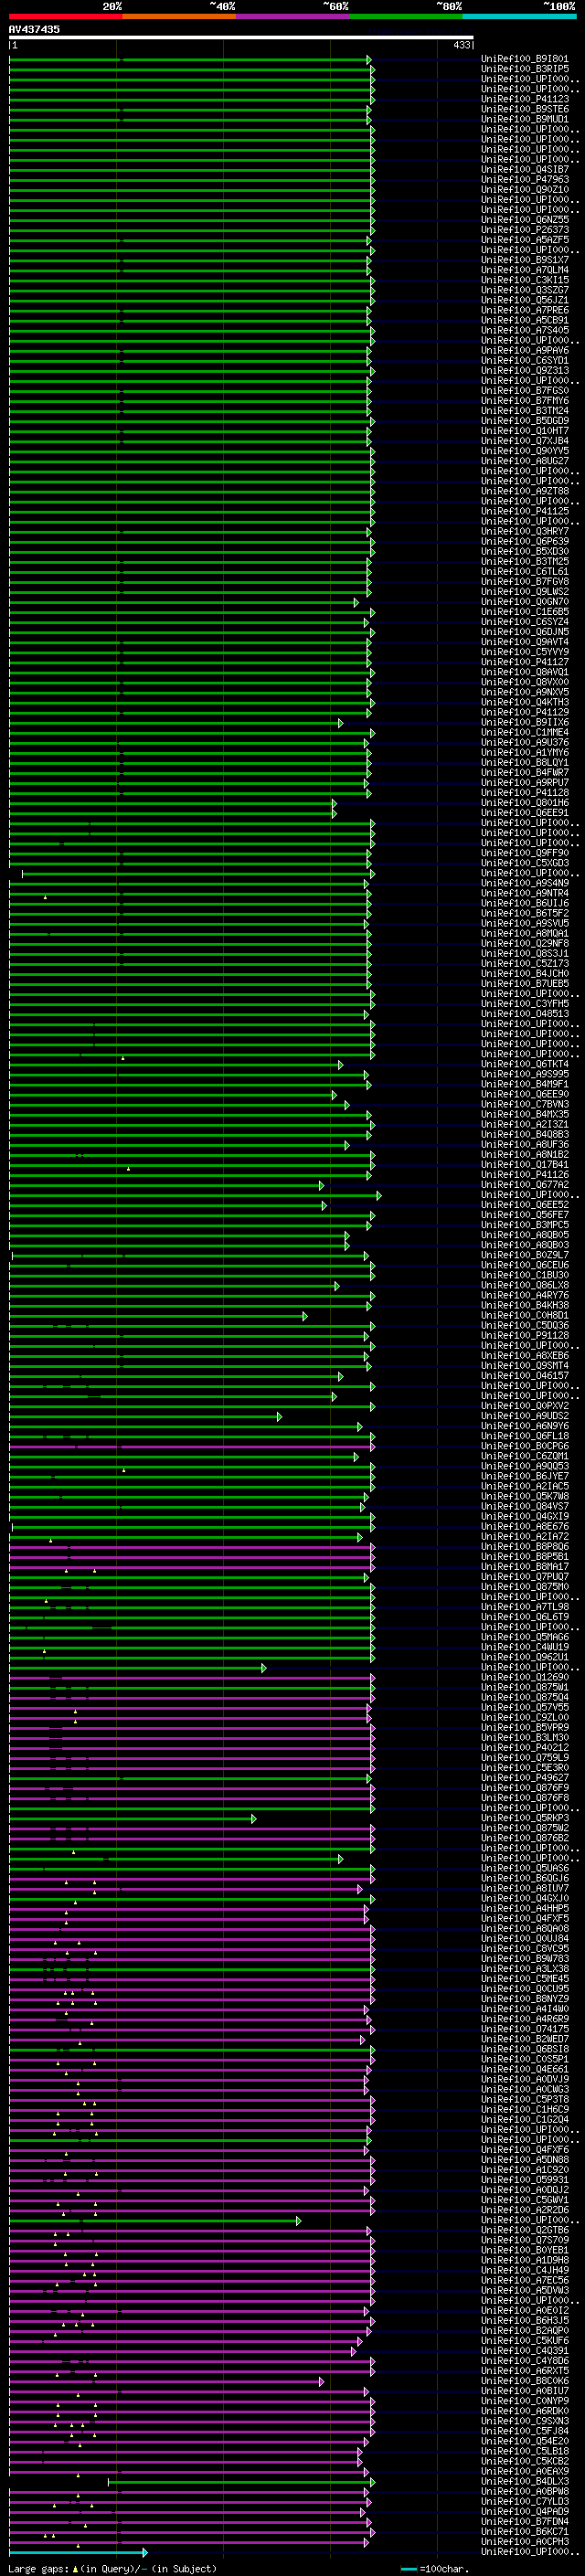Pick the UniRef100_C0NYP9 label
Image resolution: width=585 pixels, height=2576 pixels.
click(525, 2401)
